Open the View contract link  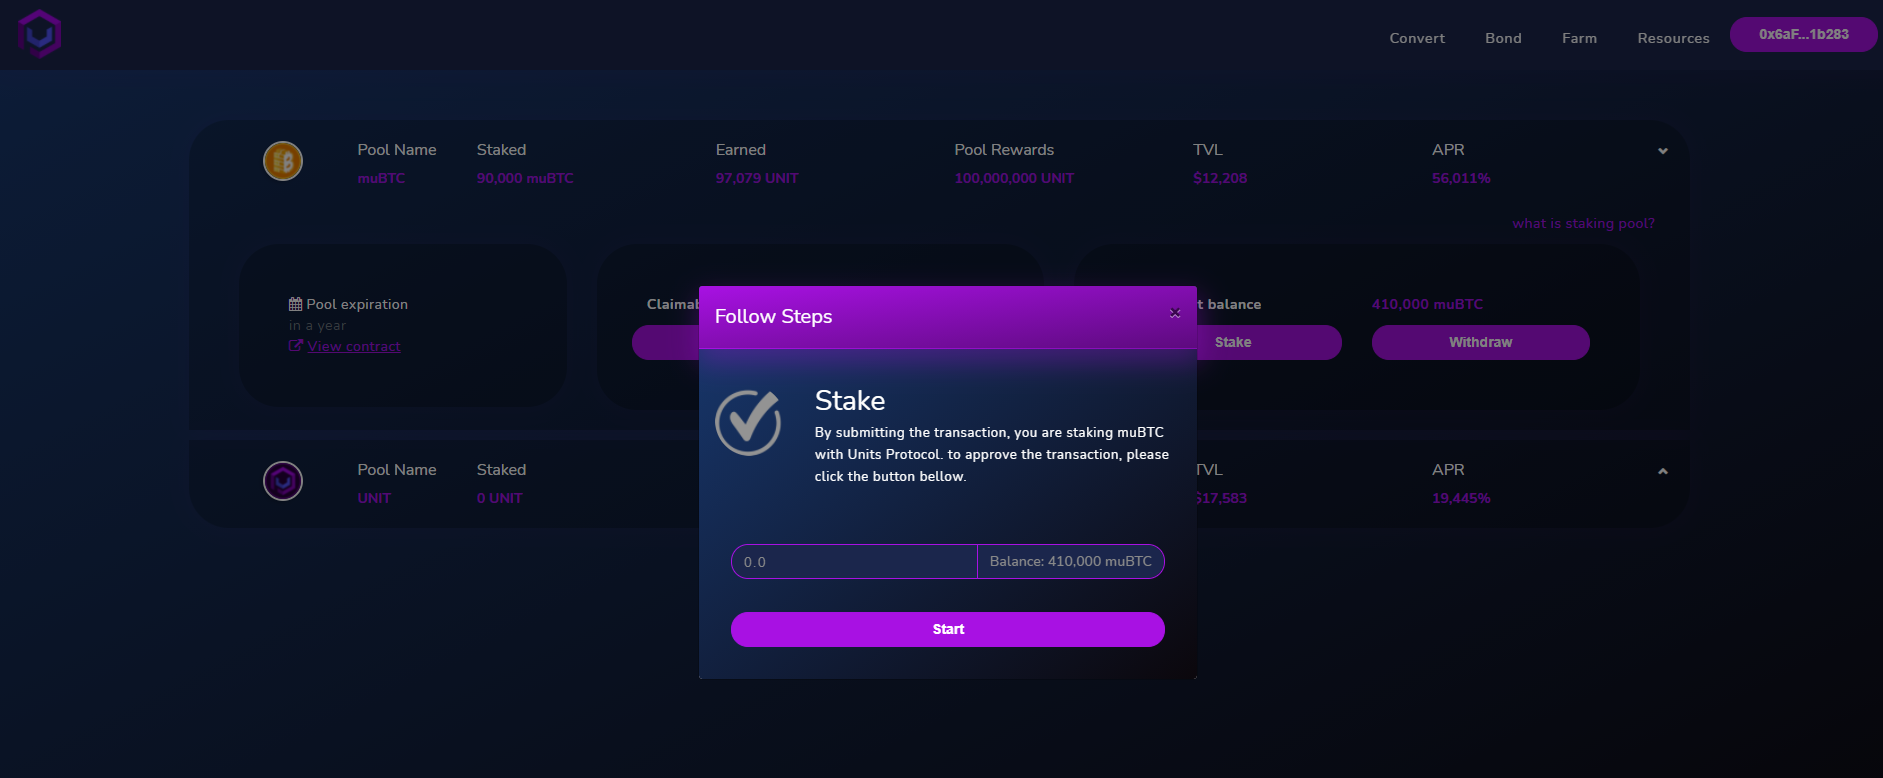click(354, 346)
